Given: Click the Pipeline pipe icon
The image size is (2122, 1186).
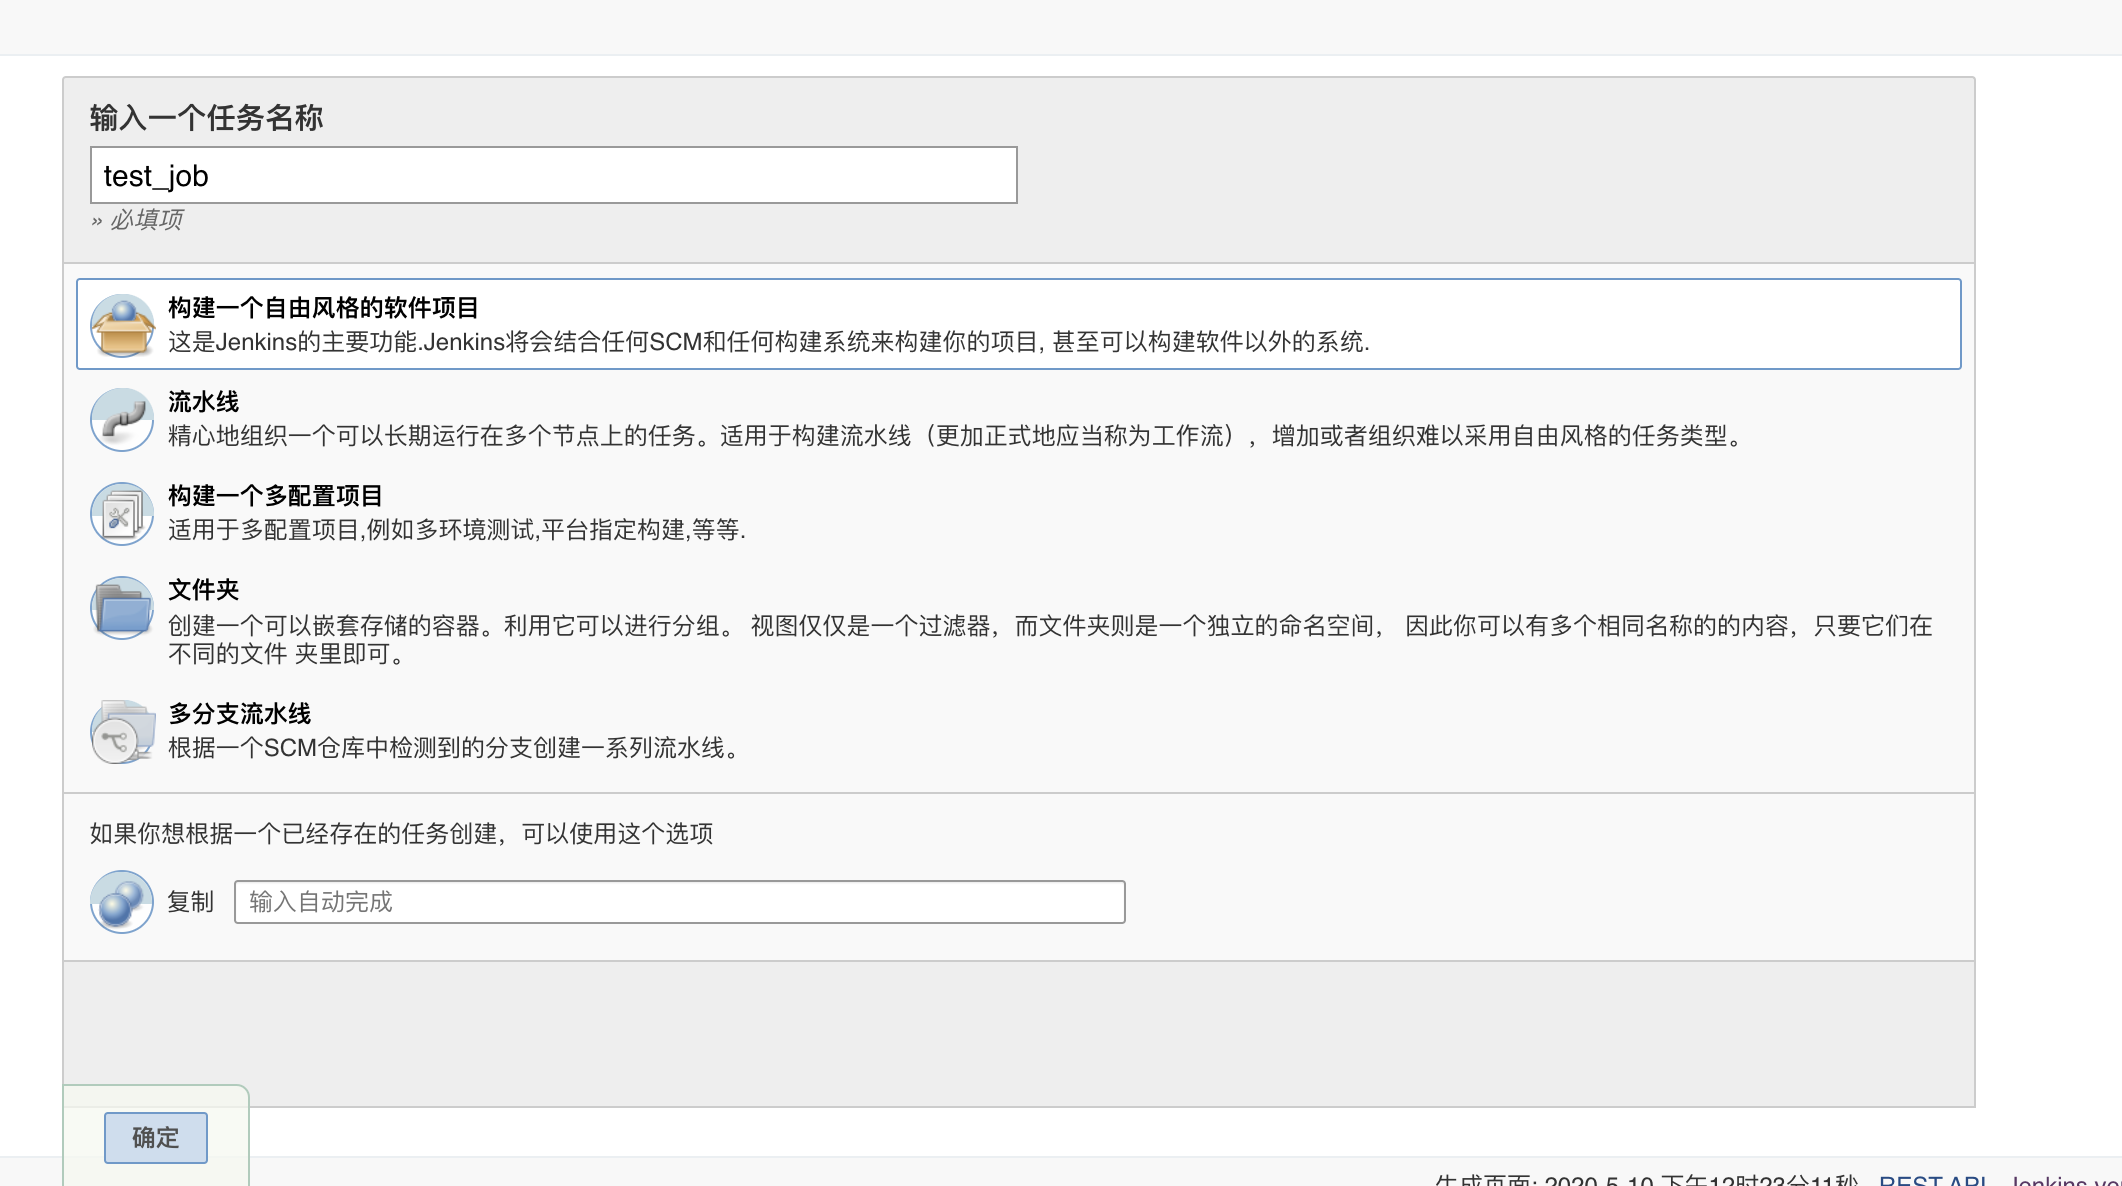Looking at the screenshot, I should click(122, 419).
